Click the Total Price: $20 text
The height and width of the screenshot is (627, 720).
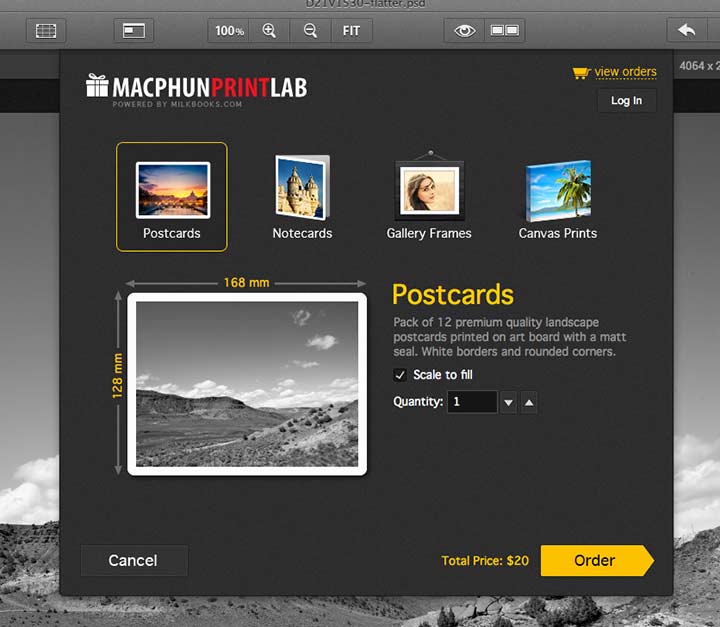485,561
